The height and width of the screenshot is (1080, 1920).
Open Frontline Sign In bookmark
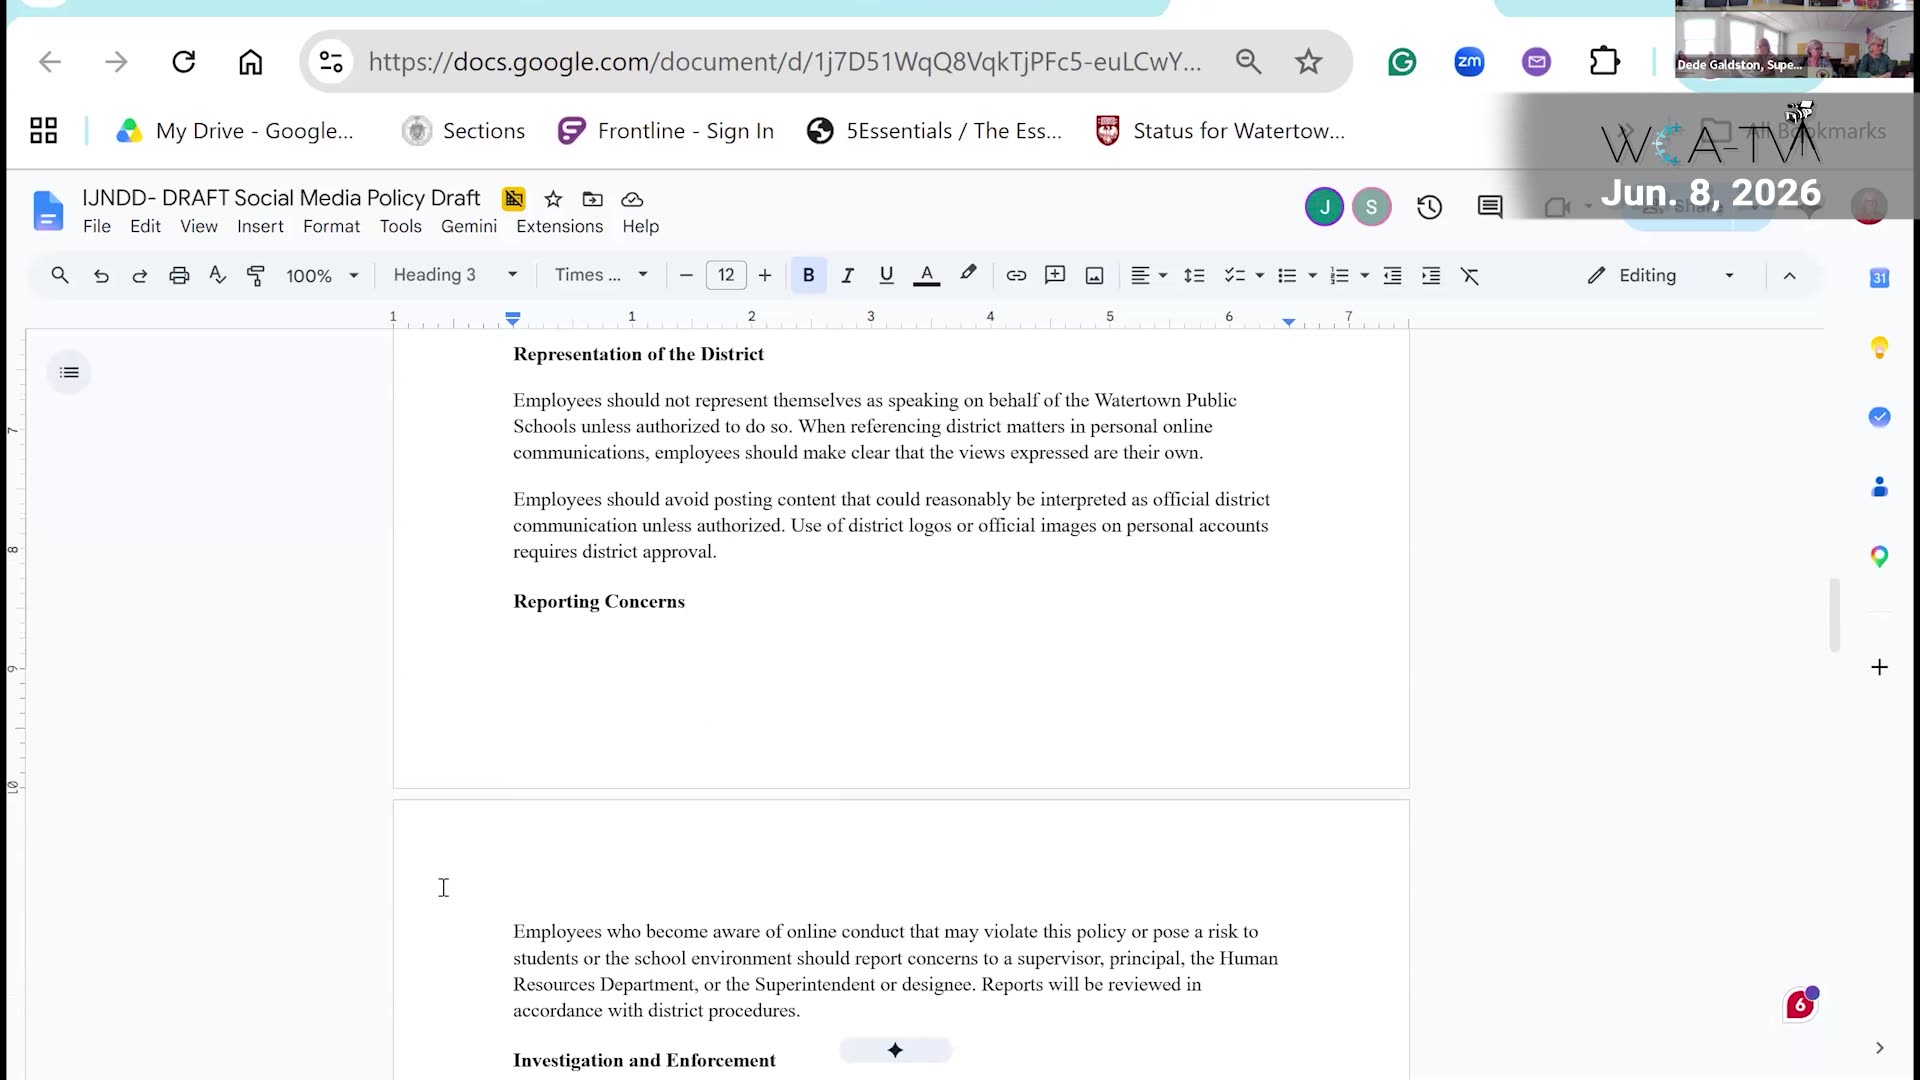tap(666, 131)
